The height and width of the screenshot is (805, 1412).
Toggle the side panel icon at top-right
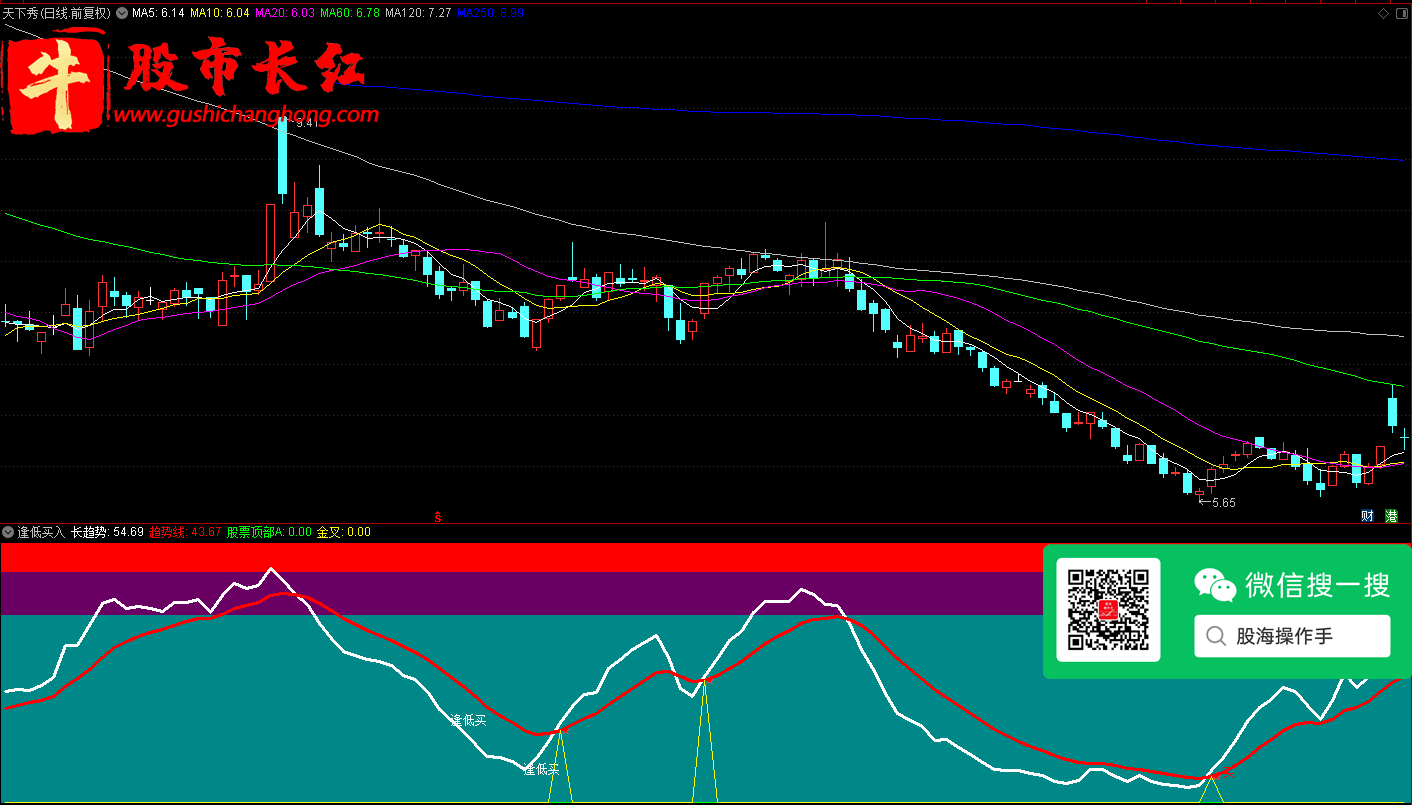(x=1403, y=13)
